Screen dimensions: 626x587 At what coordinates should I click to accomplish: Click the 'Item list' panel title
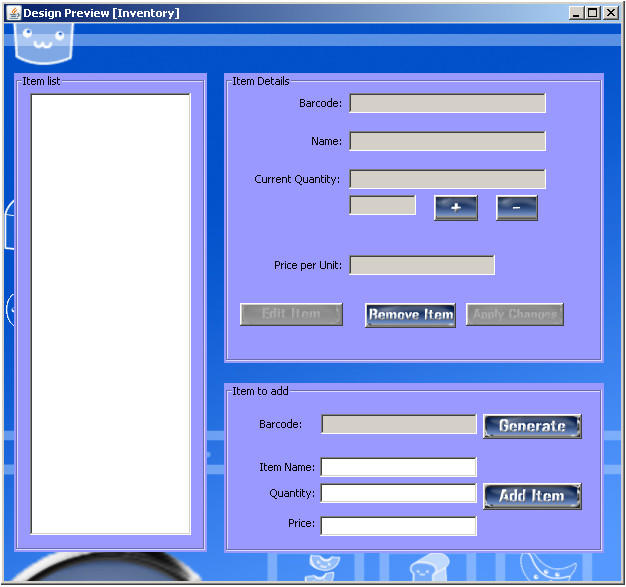click(x=41, y=81)
